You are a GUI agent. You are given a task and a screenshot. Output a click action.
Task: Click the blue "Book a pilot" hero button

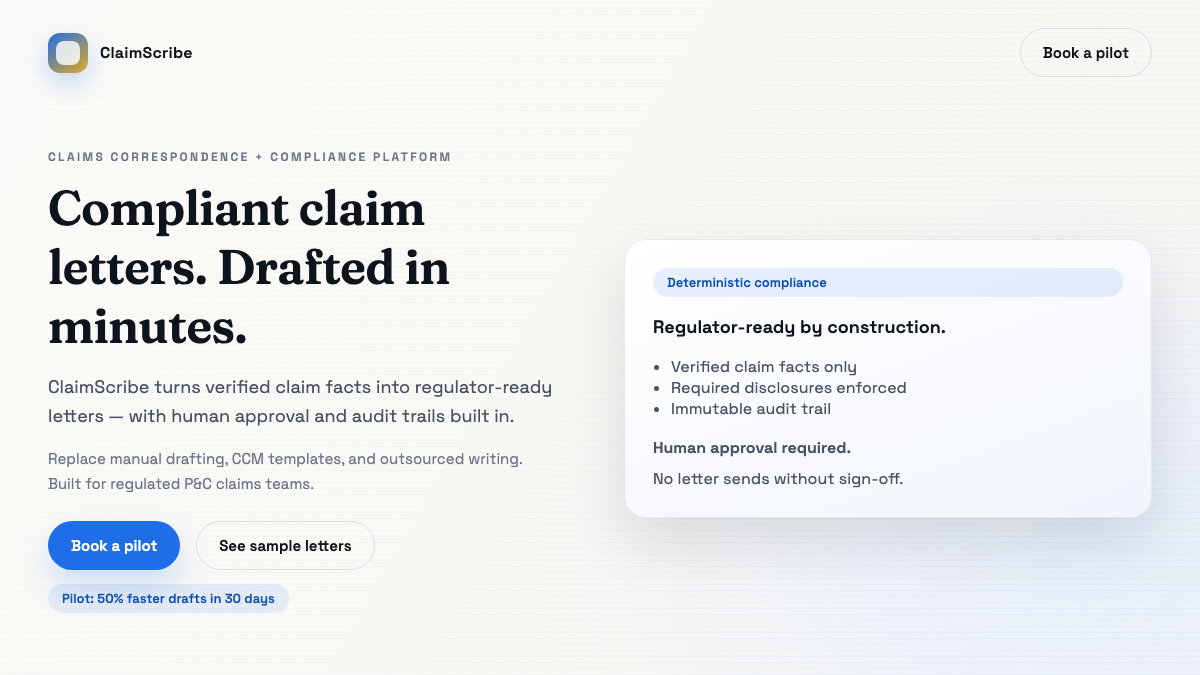[113, 545]
